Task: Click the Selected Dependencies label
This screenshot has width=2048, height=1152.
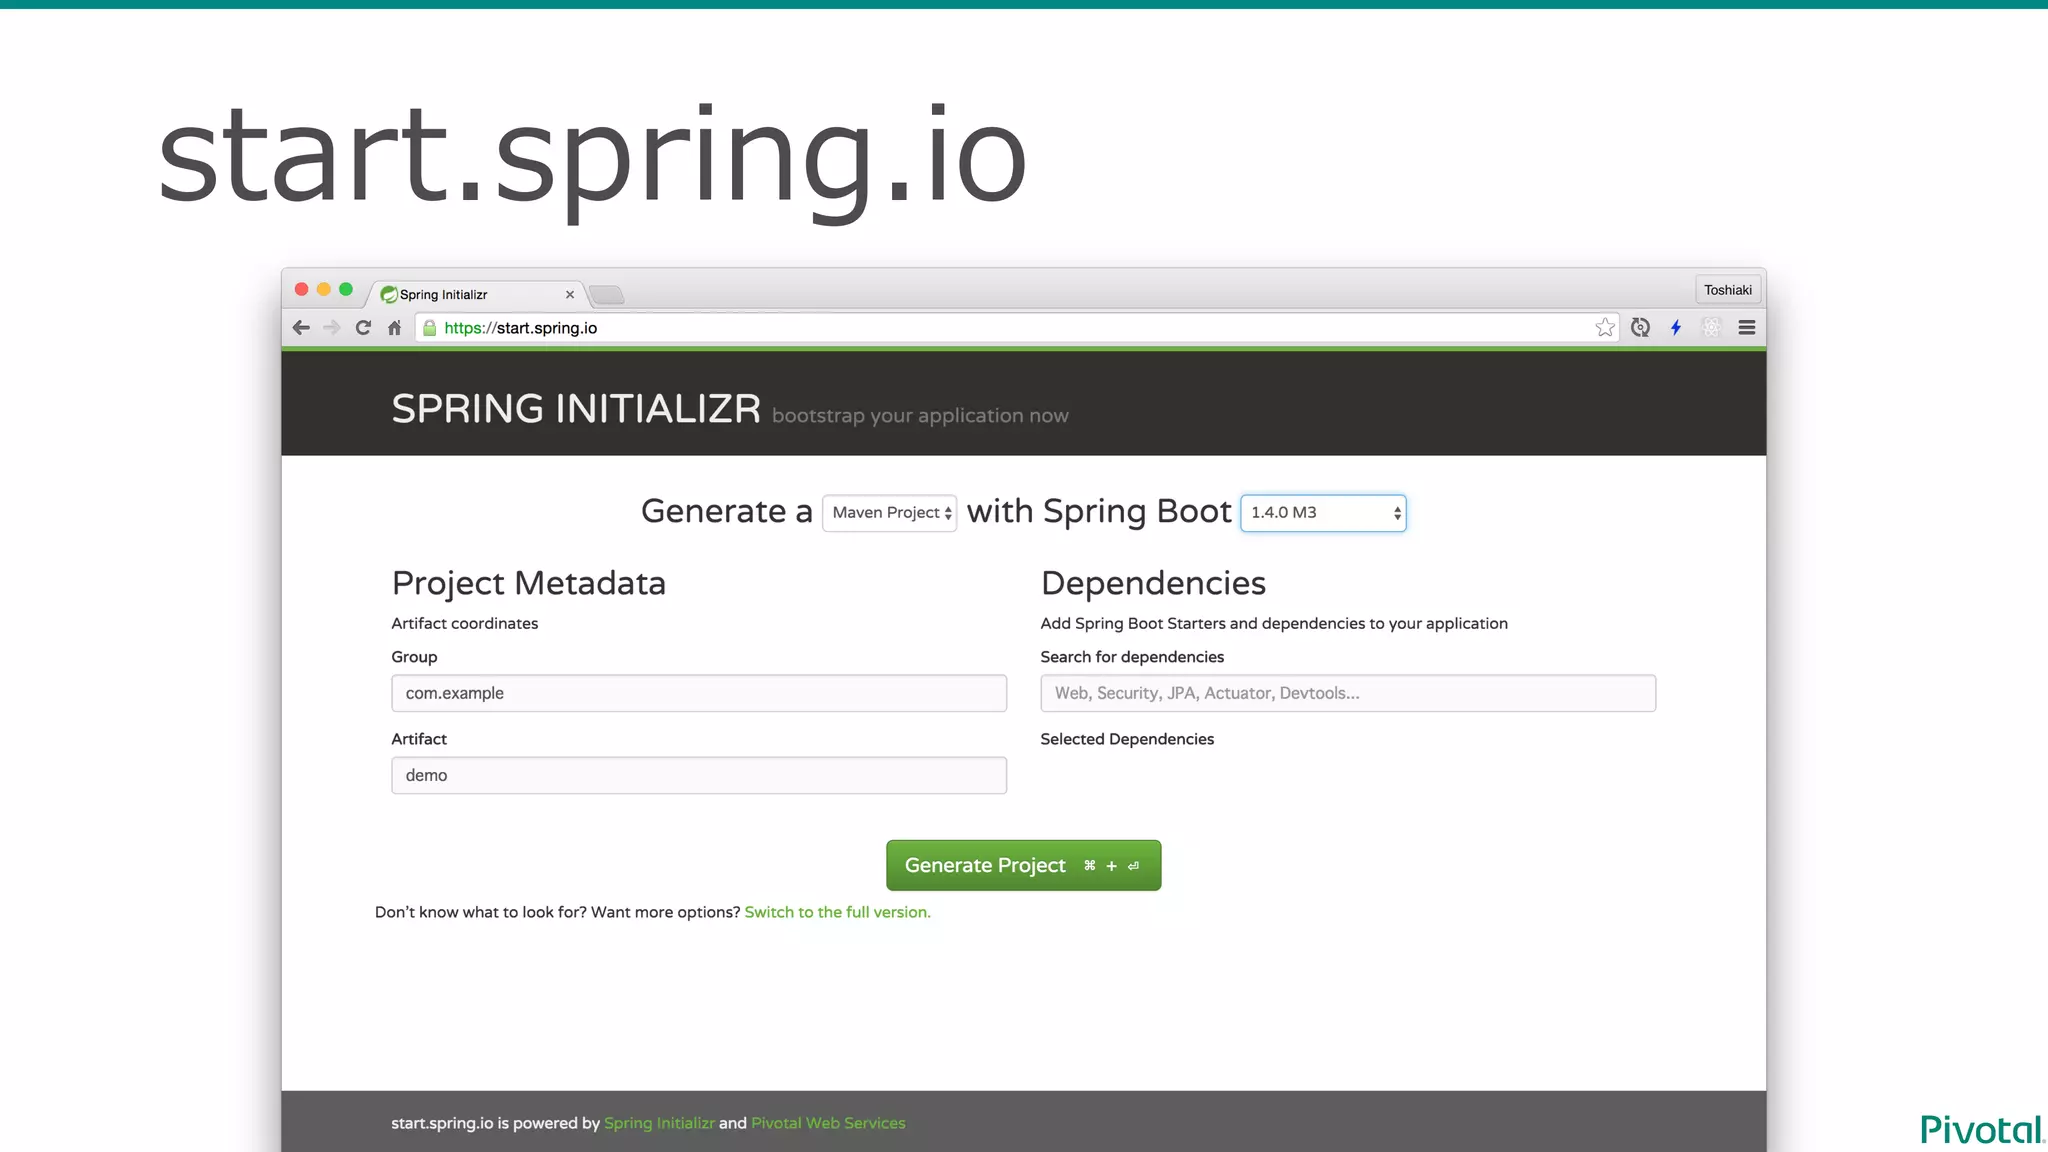Action: pyautogui.click(x=1127, y=739)
